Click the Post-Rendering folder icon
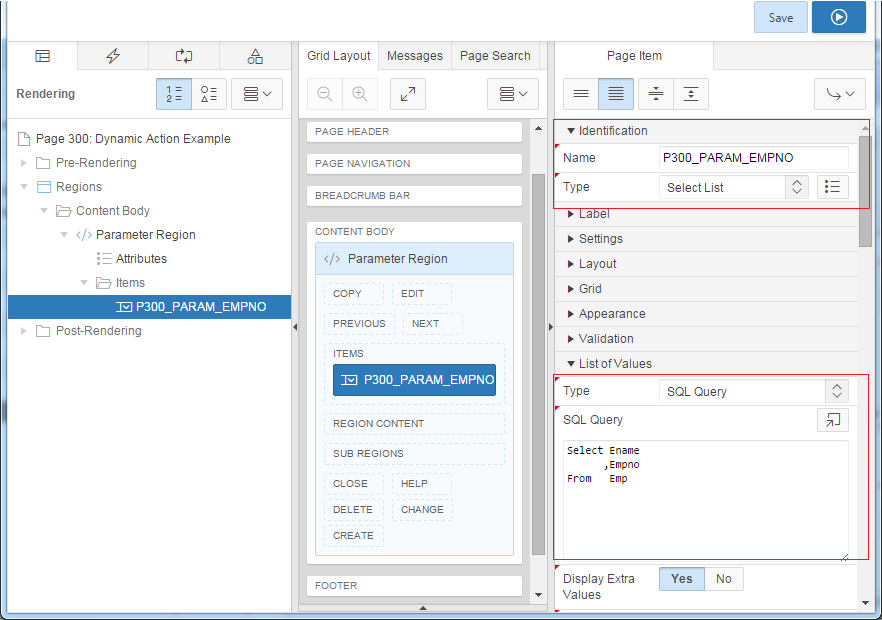 click(43, 331)
